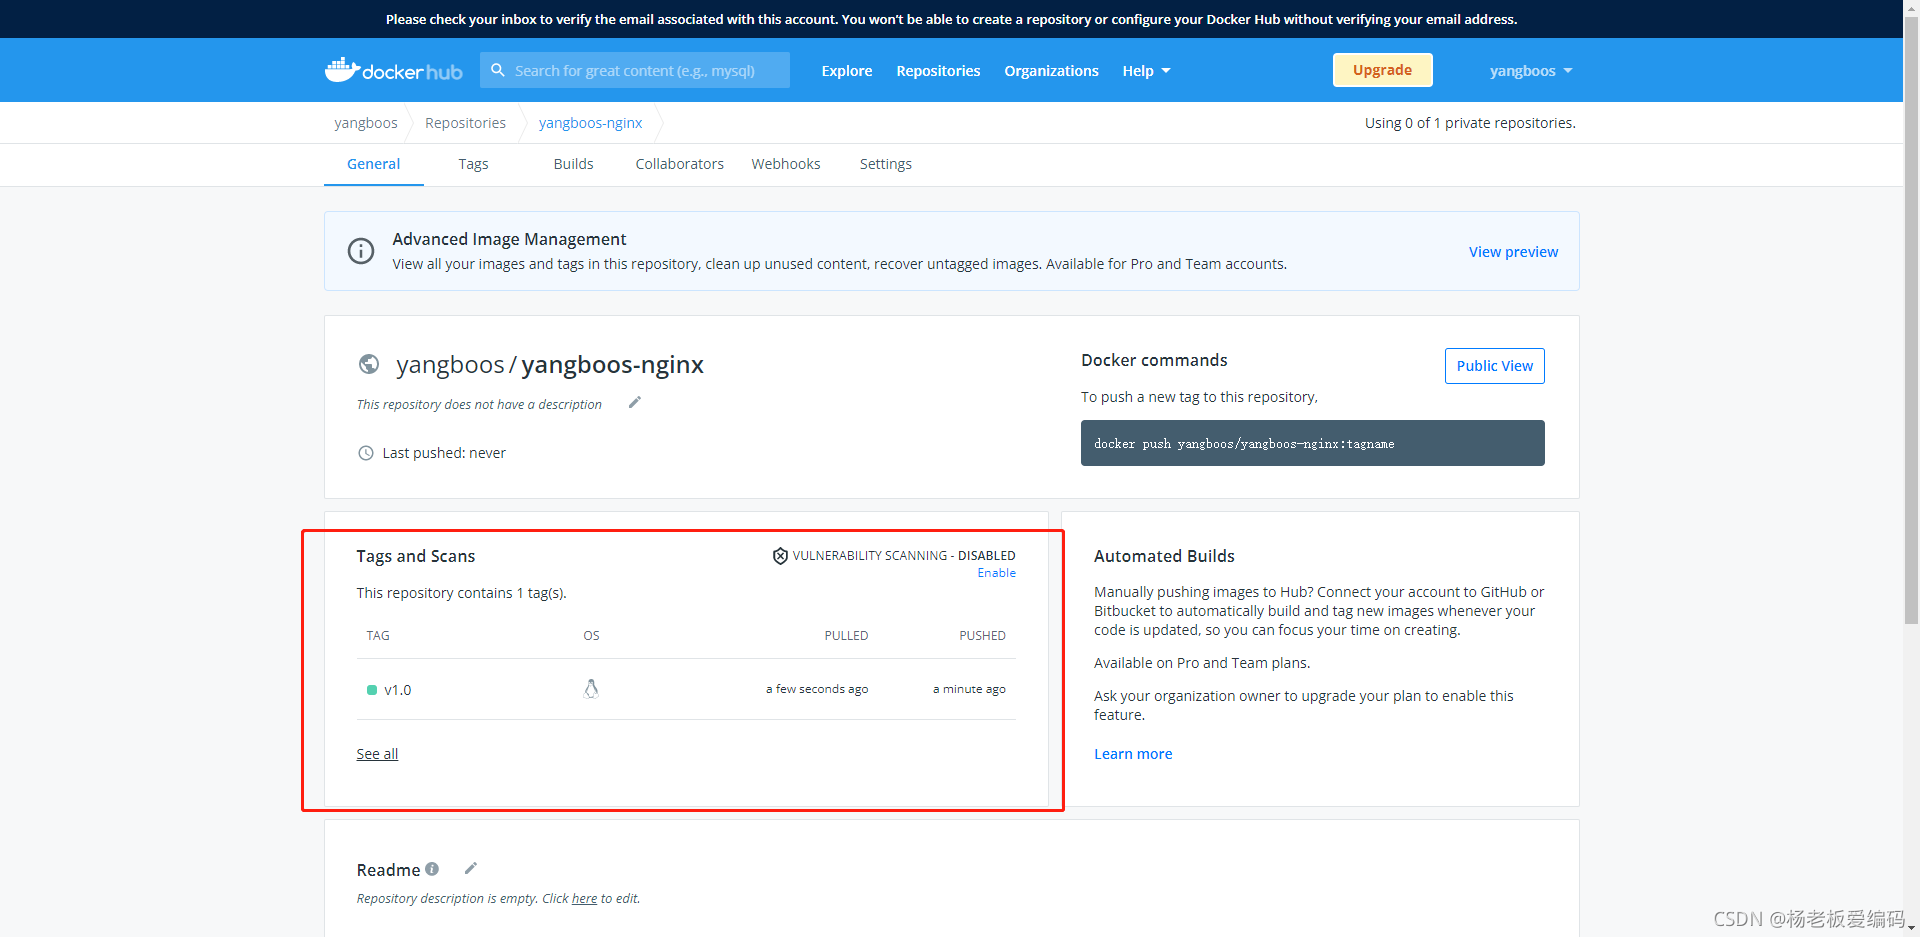The width and height of the screenshot is (1920, 937).
Task: Click the info icon beside Advanced Image Management
Action: pos(360,251)
